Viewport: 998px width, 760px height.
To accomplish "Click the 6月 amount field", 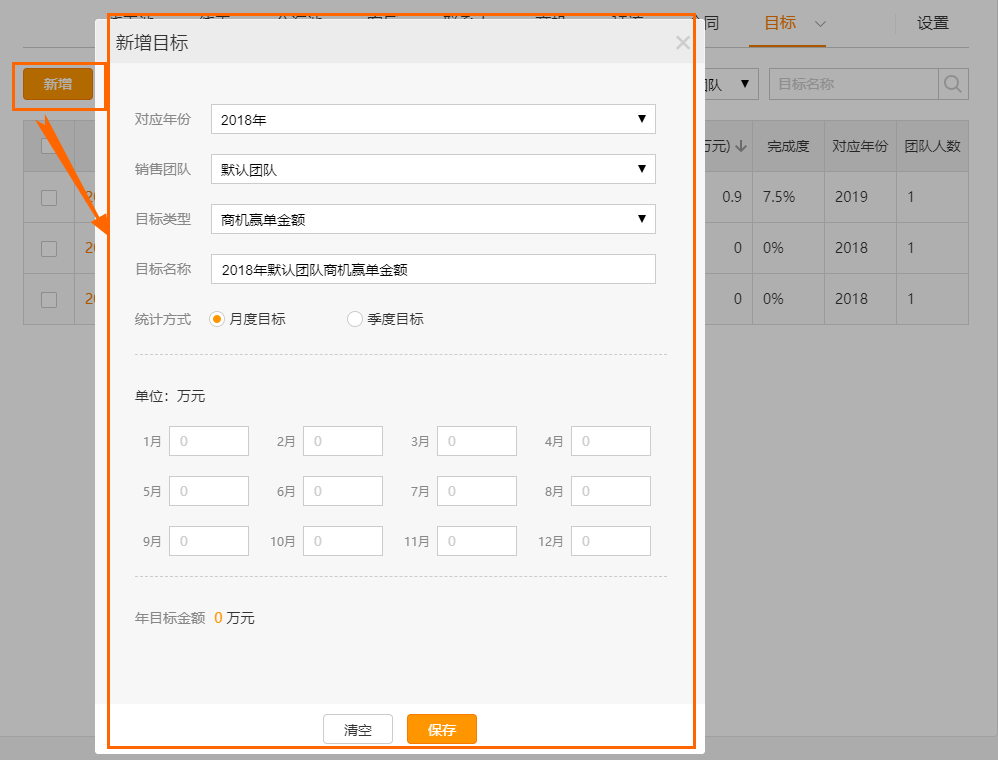I will tap(343, 491).
